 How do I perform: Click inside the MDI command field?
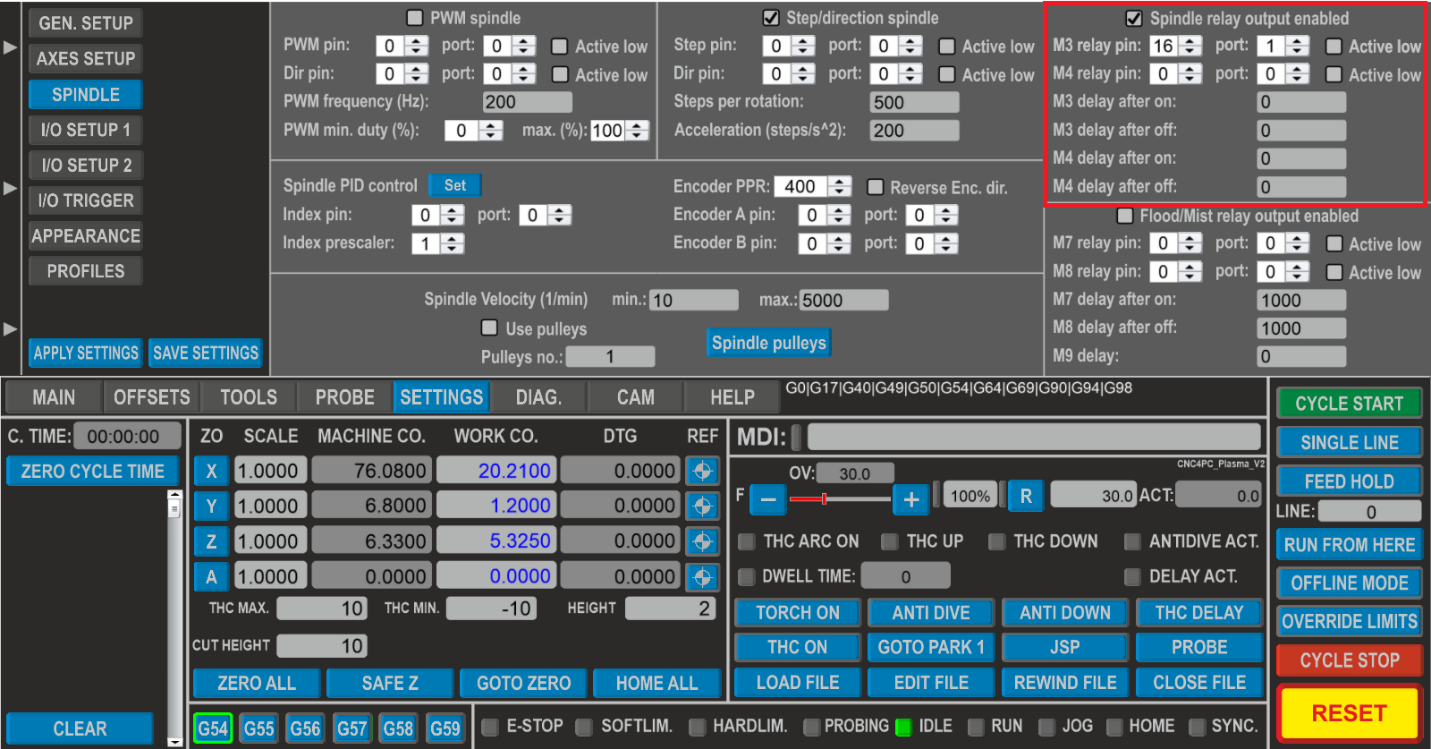1034,436
